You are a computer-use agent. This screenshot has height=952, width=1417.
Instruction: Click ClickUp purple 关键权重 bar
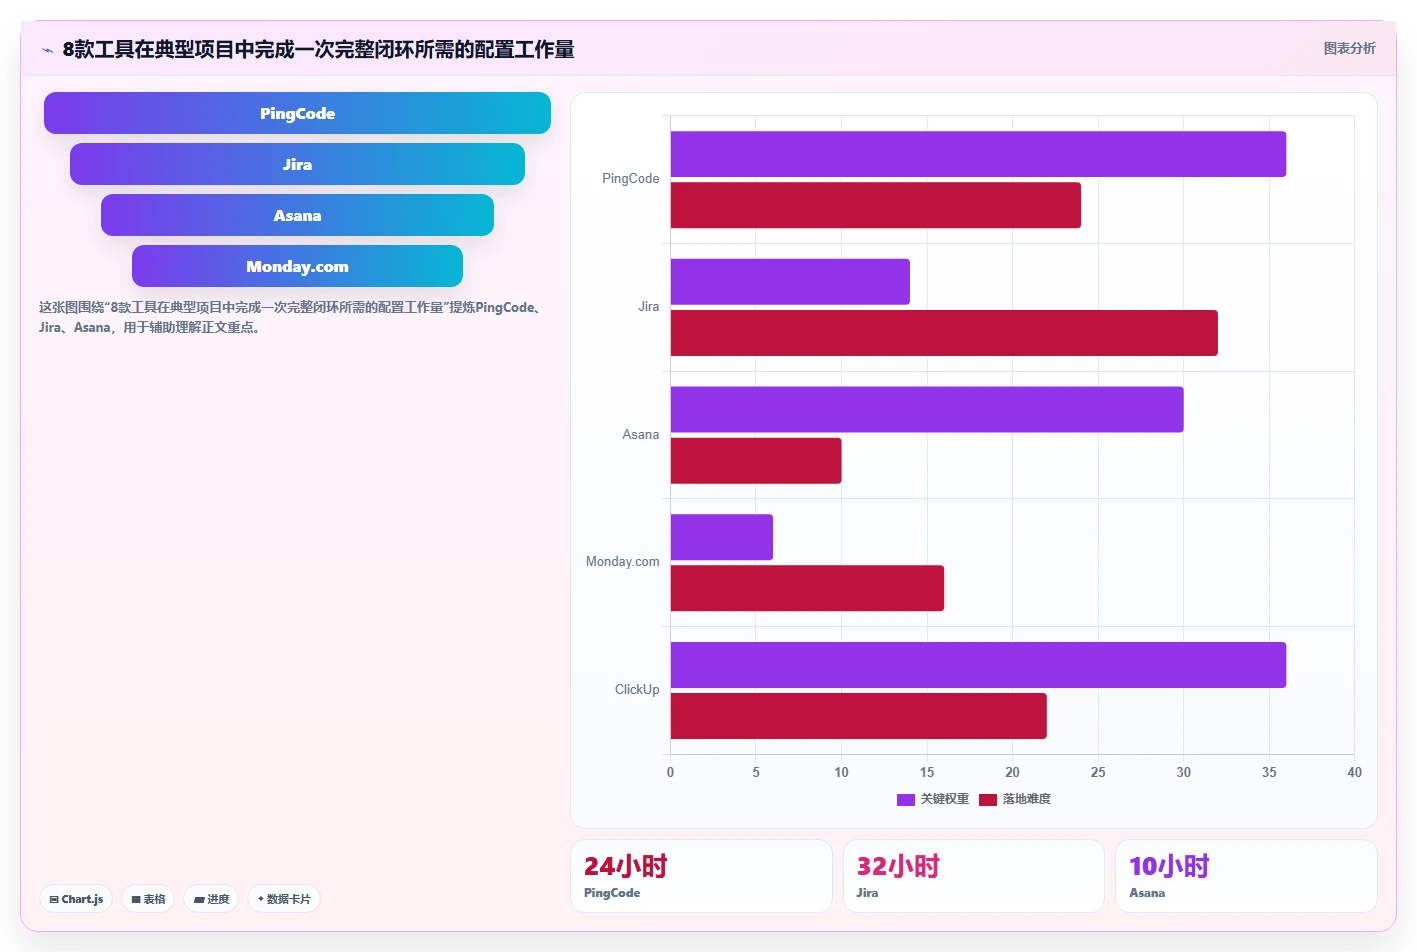pos(978,665)
